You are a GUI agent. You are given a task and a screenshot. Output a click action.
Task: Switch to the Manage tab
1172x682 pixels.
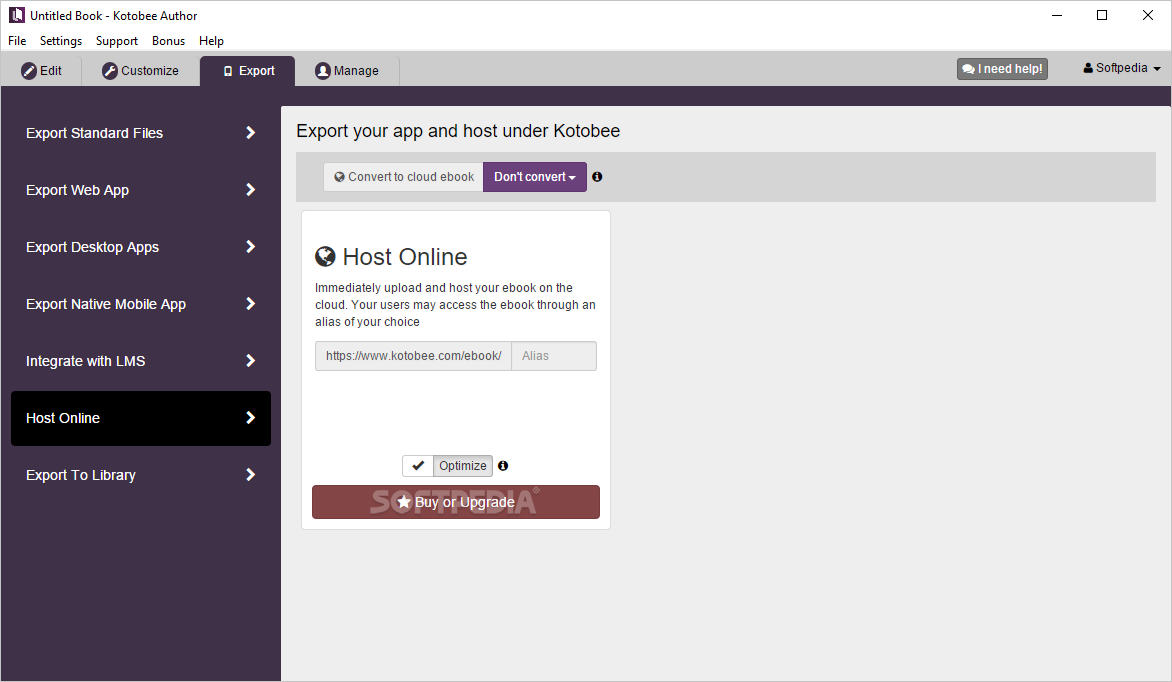(x=347, y=70)
